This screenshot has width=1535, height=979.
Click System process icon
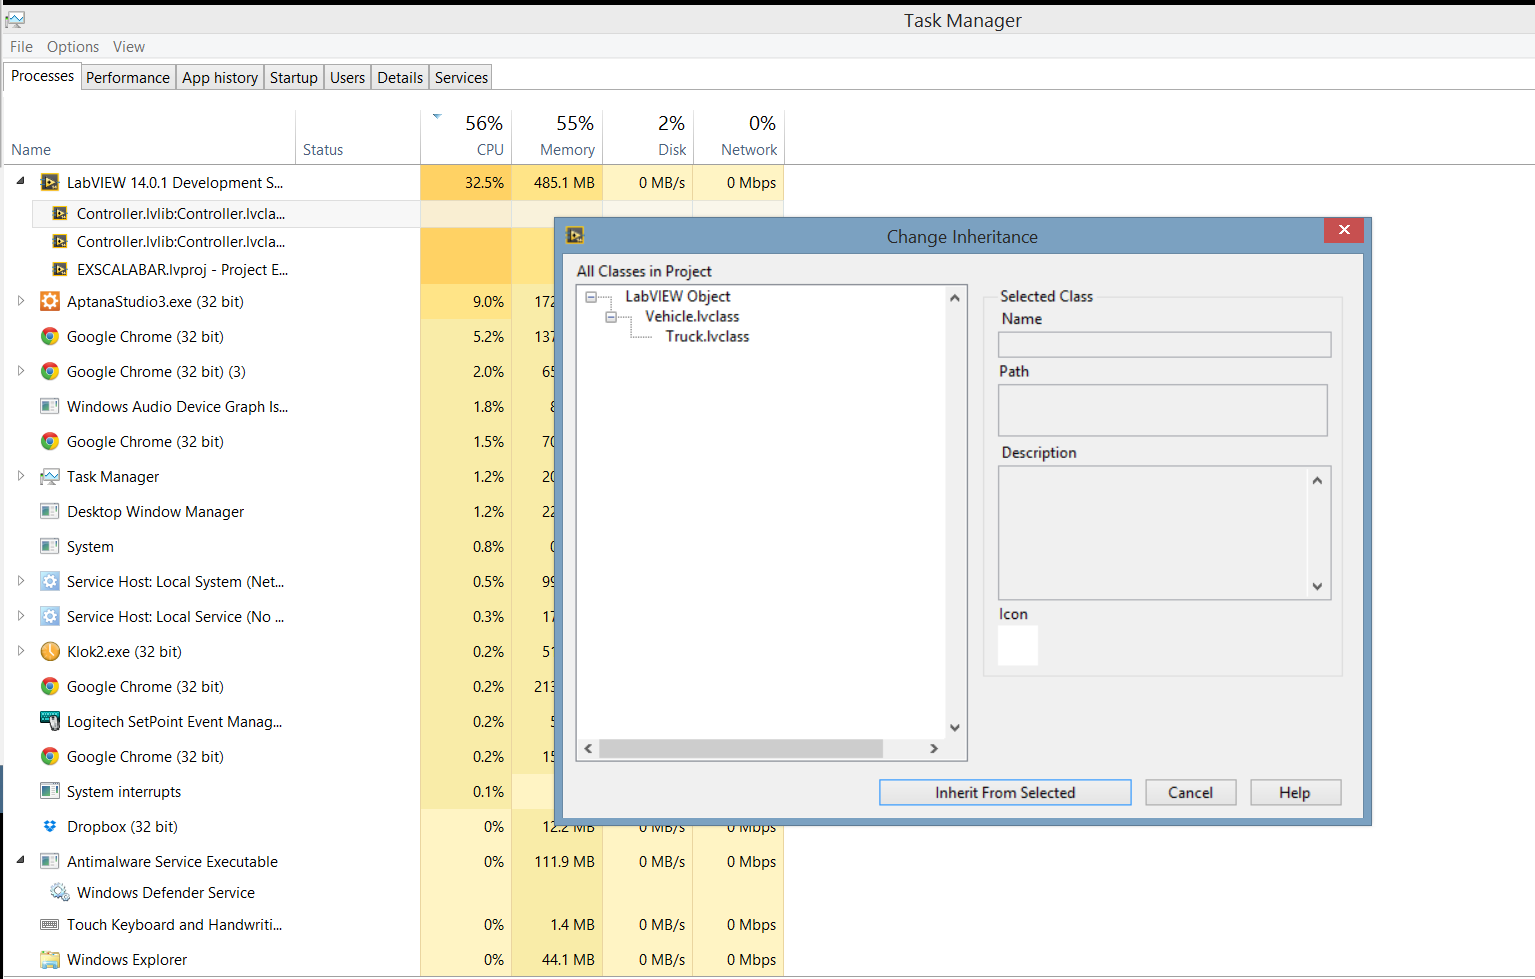(x=49, y=546)
